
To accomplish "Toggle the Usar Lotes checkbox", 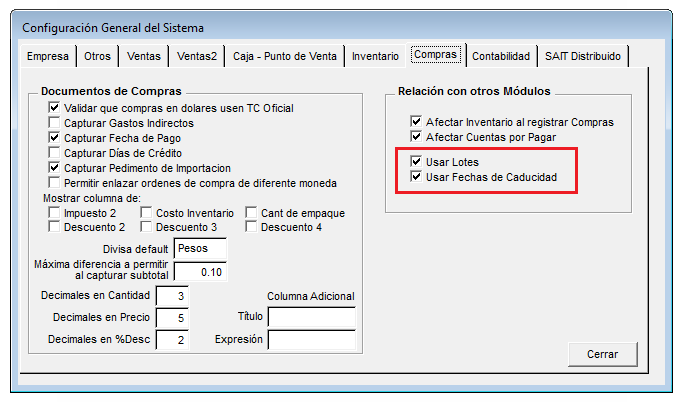I will tap(416, 161).
